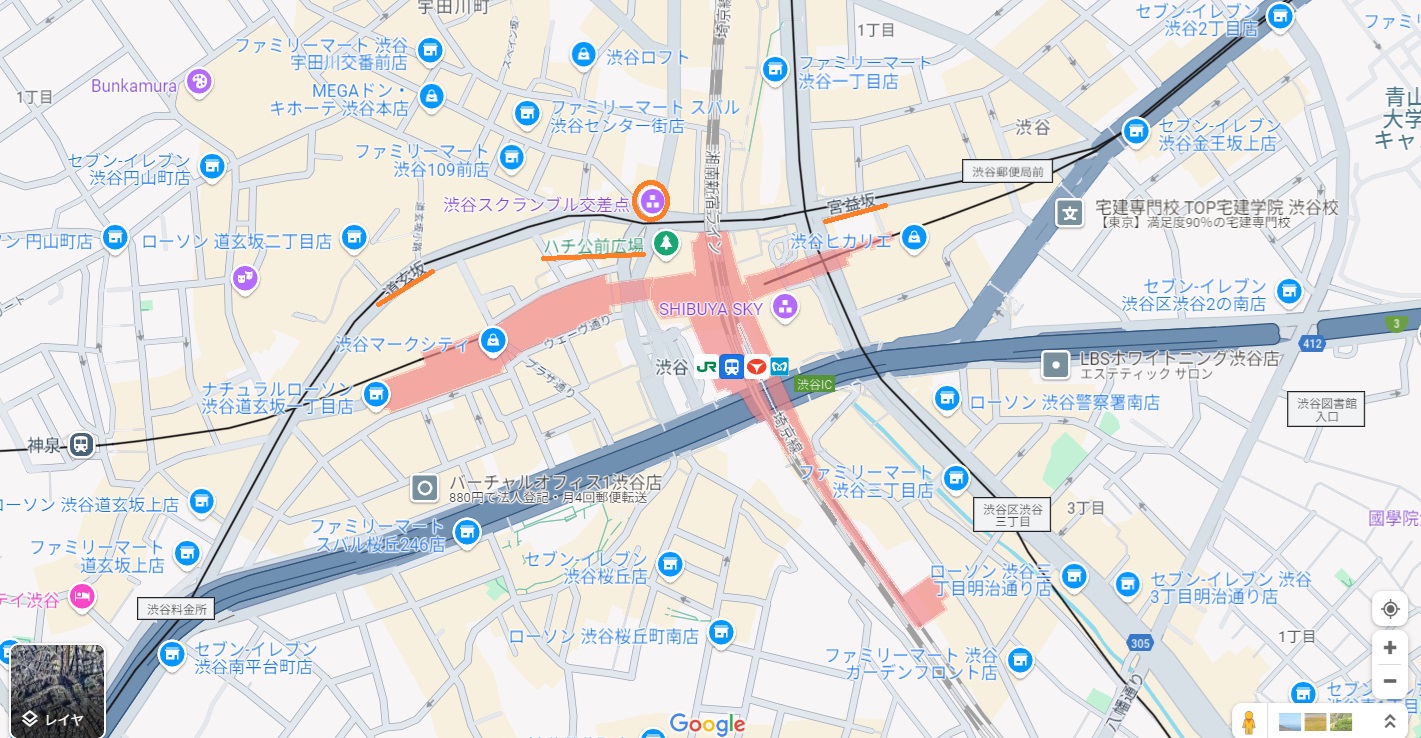Open the SHIBUYA SKY attraction marker
Viewport: 1421px width, 738px height.
click(786, 307)
